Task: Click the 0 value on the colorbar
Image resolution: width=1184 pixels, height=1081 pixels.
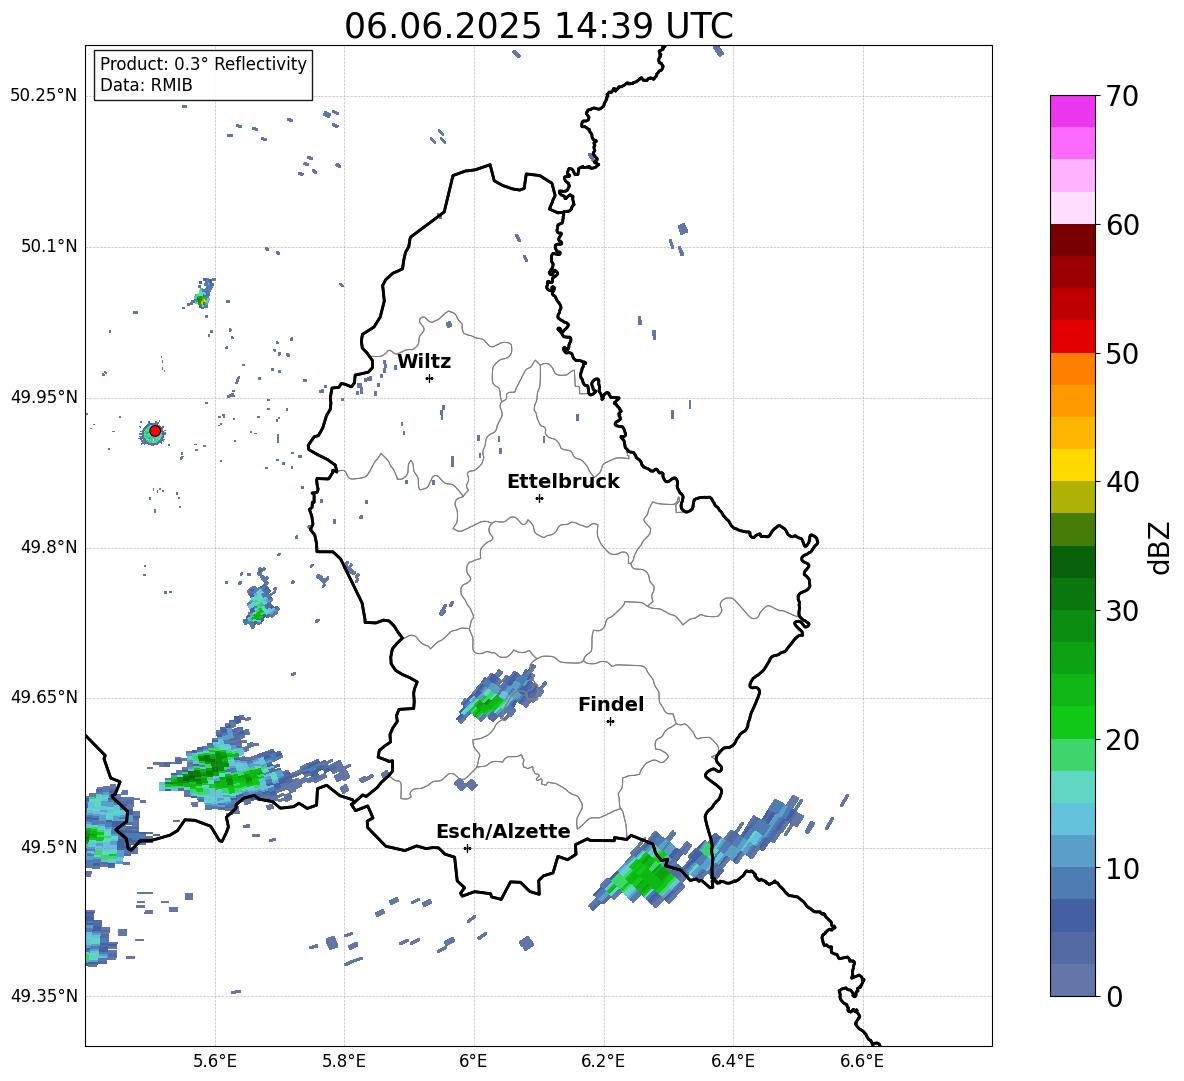Action: coord(1114,996)
